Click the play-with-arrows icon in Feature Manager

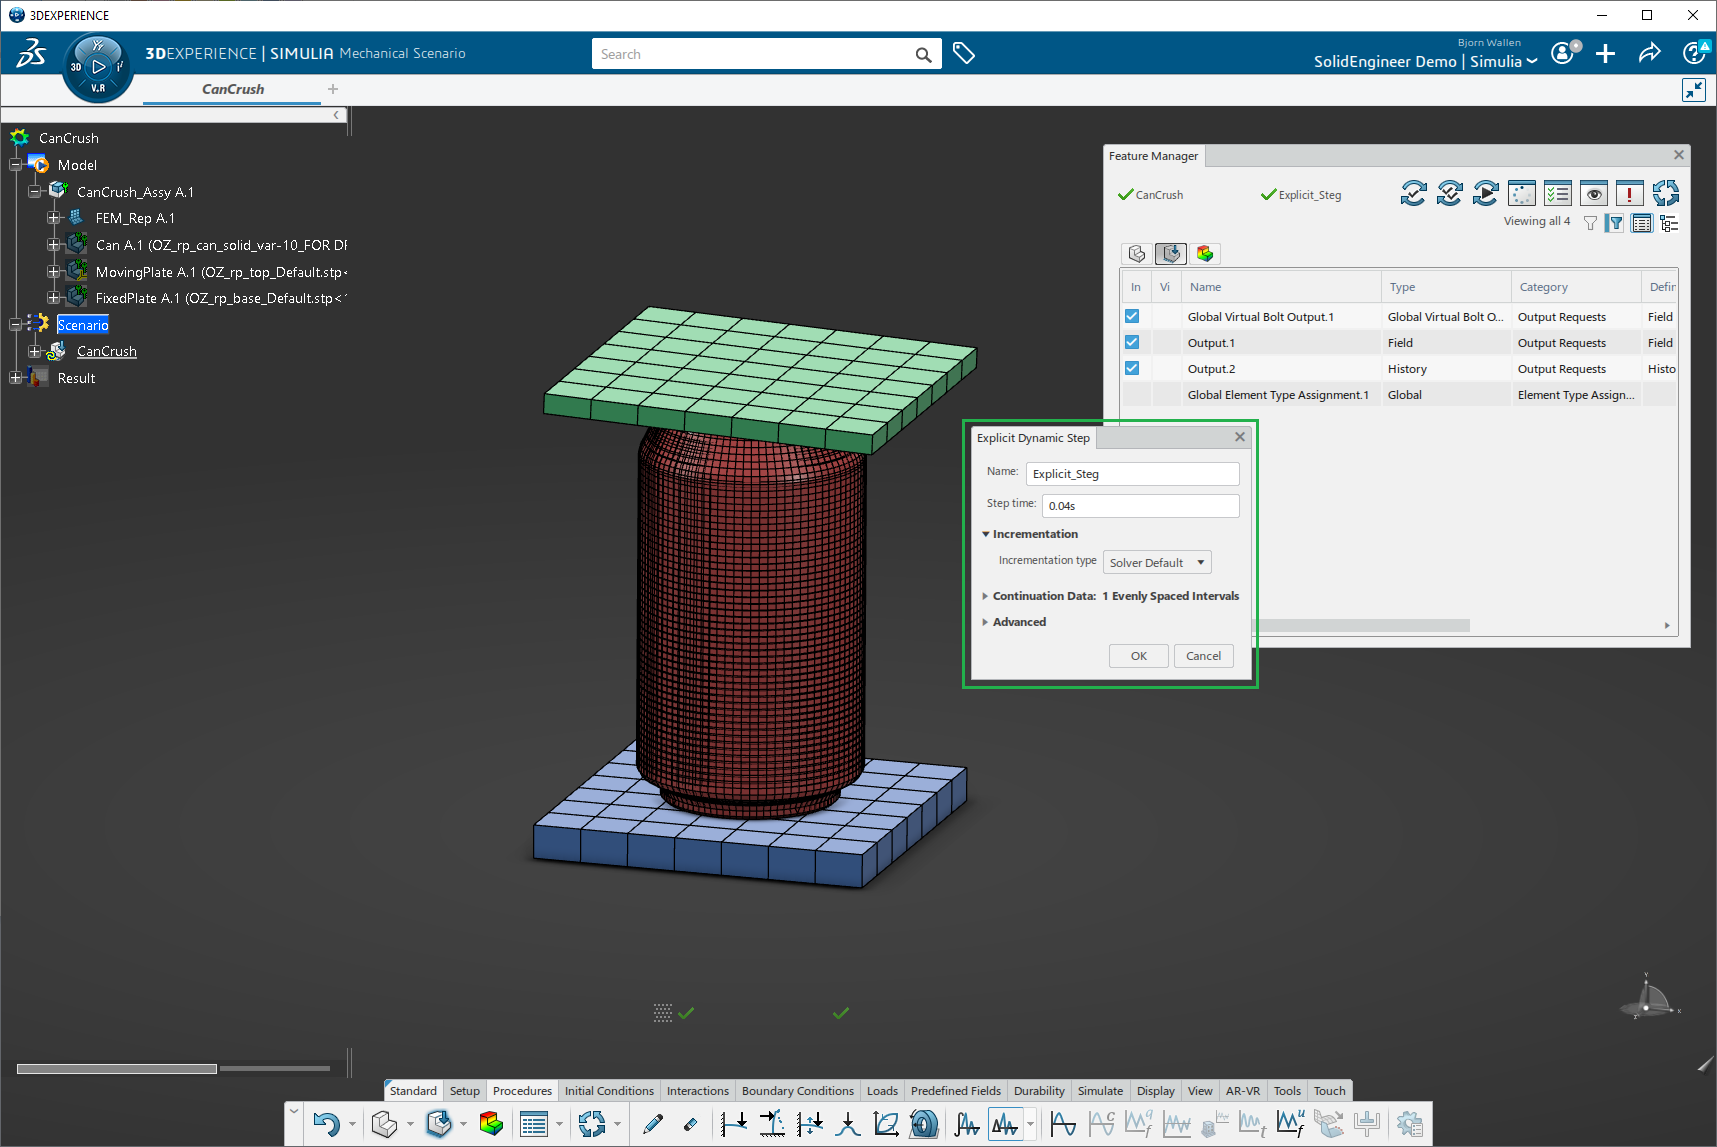1486,194
